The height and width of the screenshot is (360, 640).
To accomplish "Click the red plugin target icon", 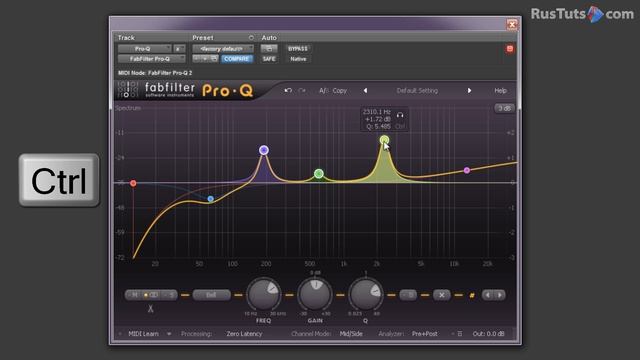I will click(510, 49).
